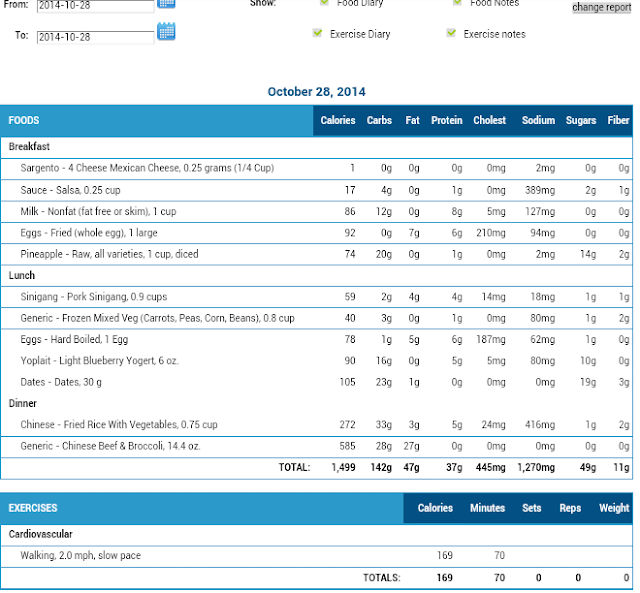This screenshot has width=640, height=593.
Task: Click the Walking, 2.0 mph, slow pace entry
Action: 80,555
